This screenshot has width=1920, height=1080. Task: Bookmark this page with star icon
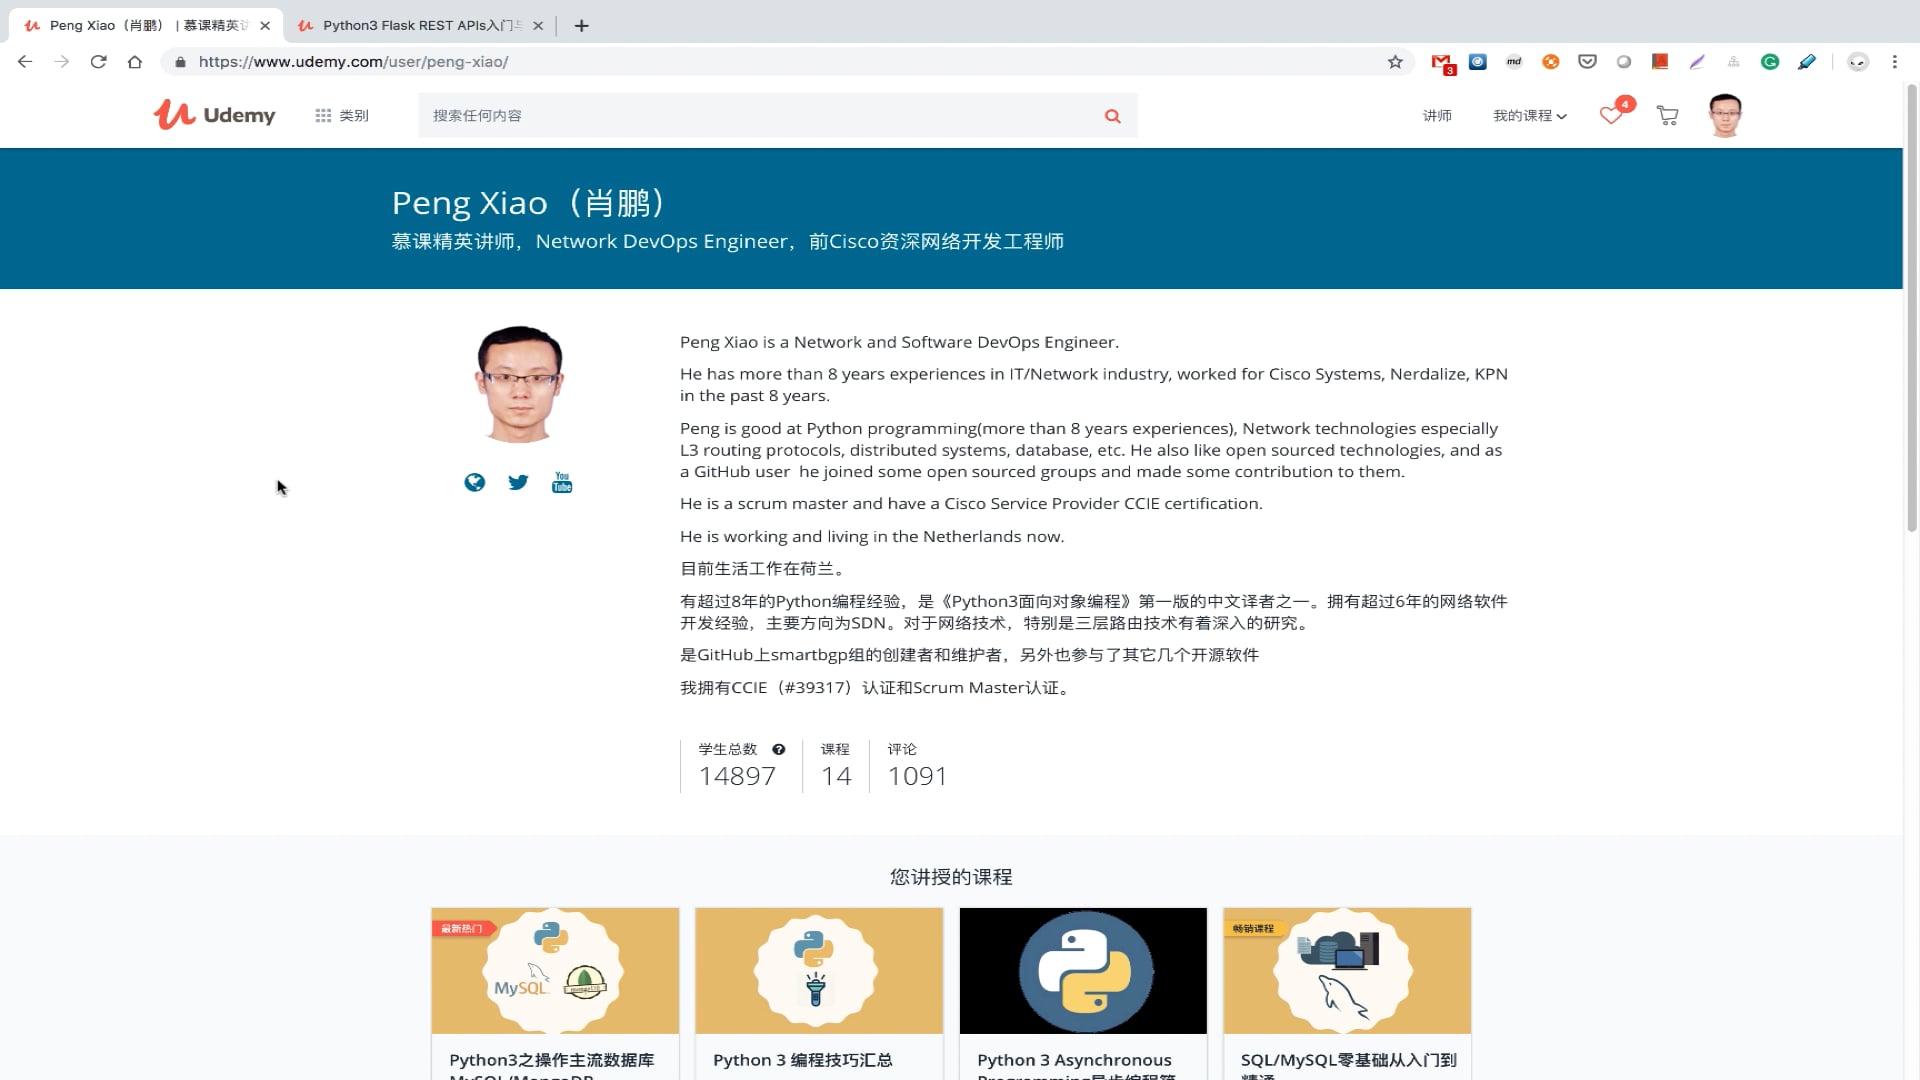(x=1395, y=62)
